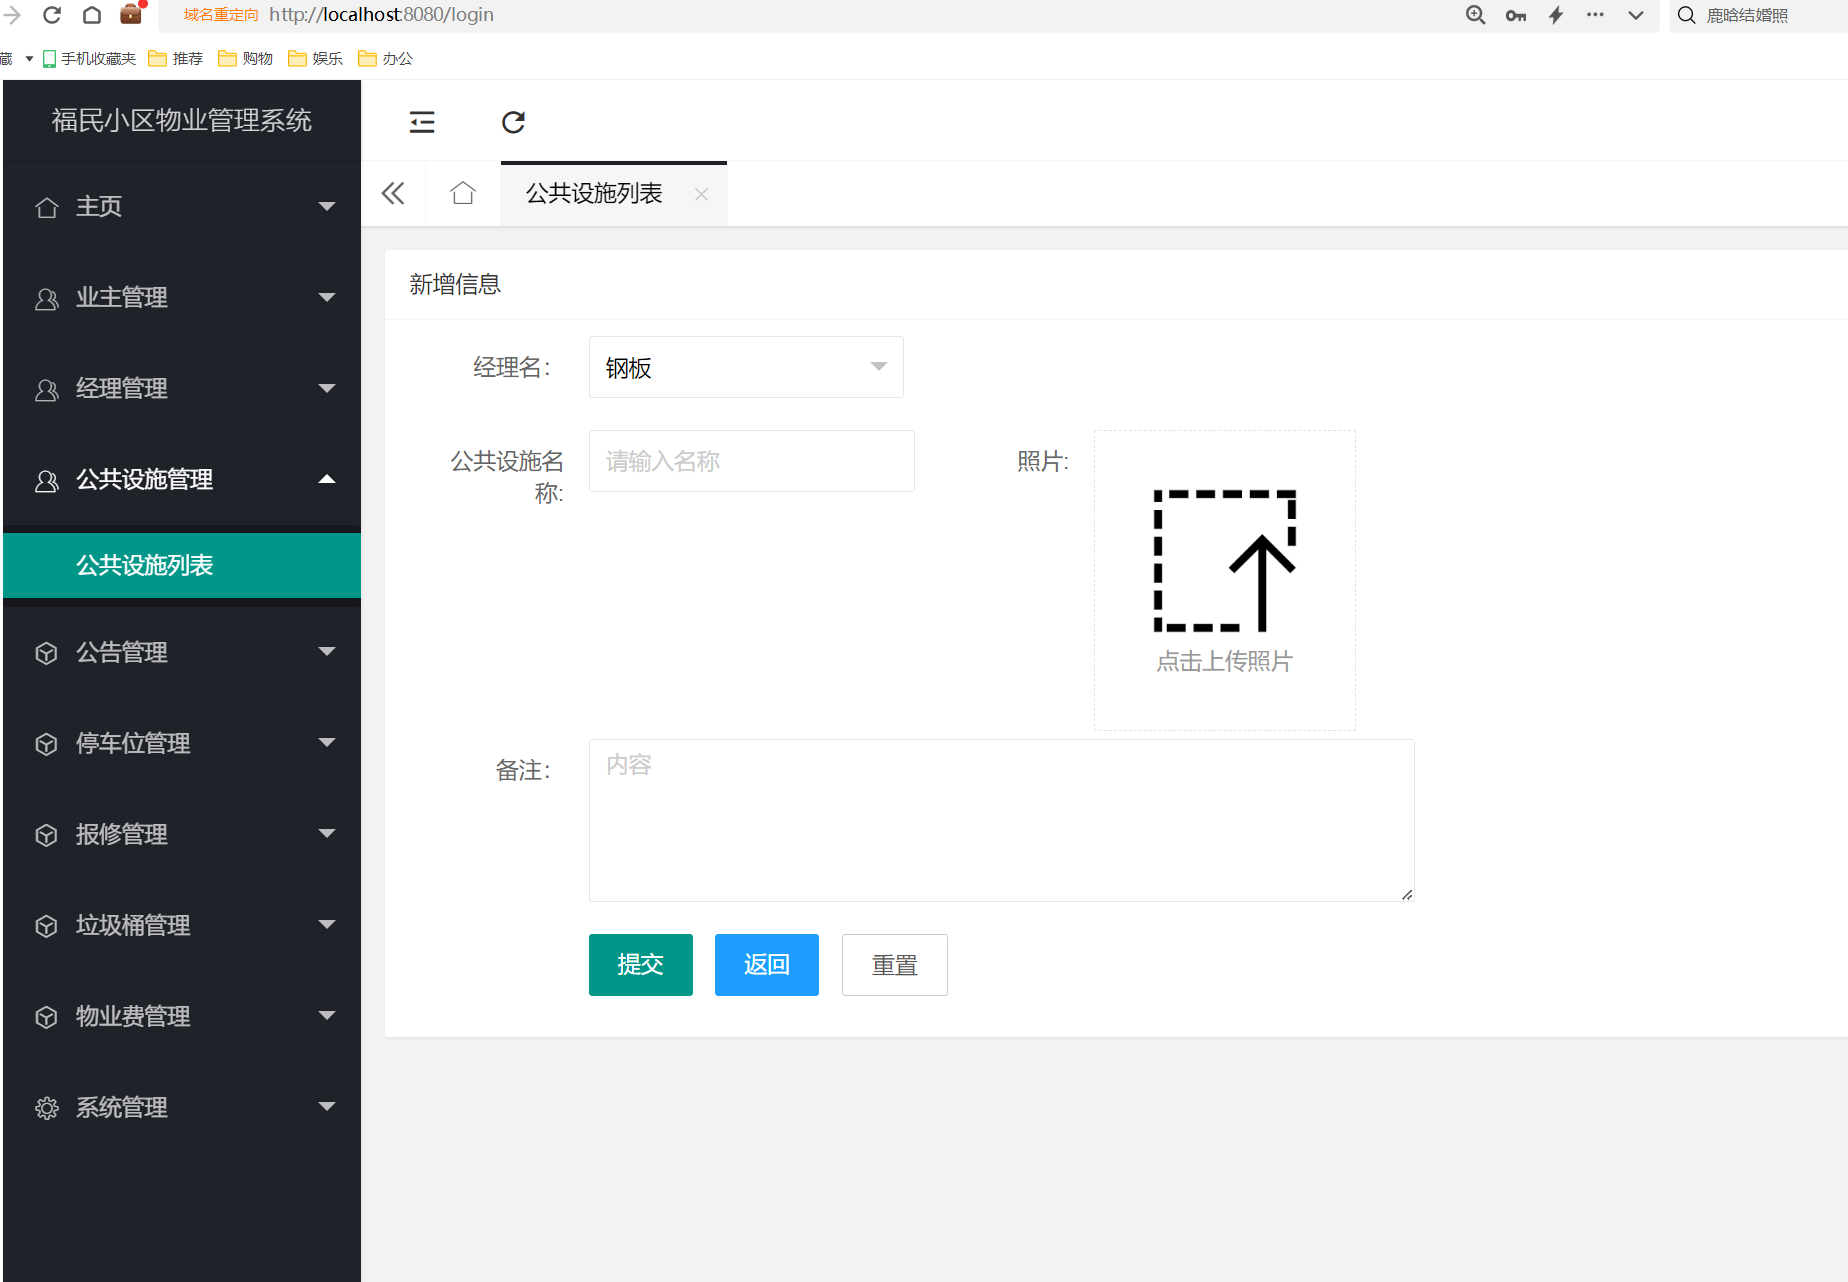The image size is (1848, 1282).
Task: Switch to the 公共设施列表 tab
Action: pos(594,194)
